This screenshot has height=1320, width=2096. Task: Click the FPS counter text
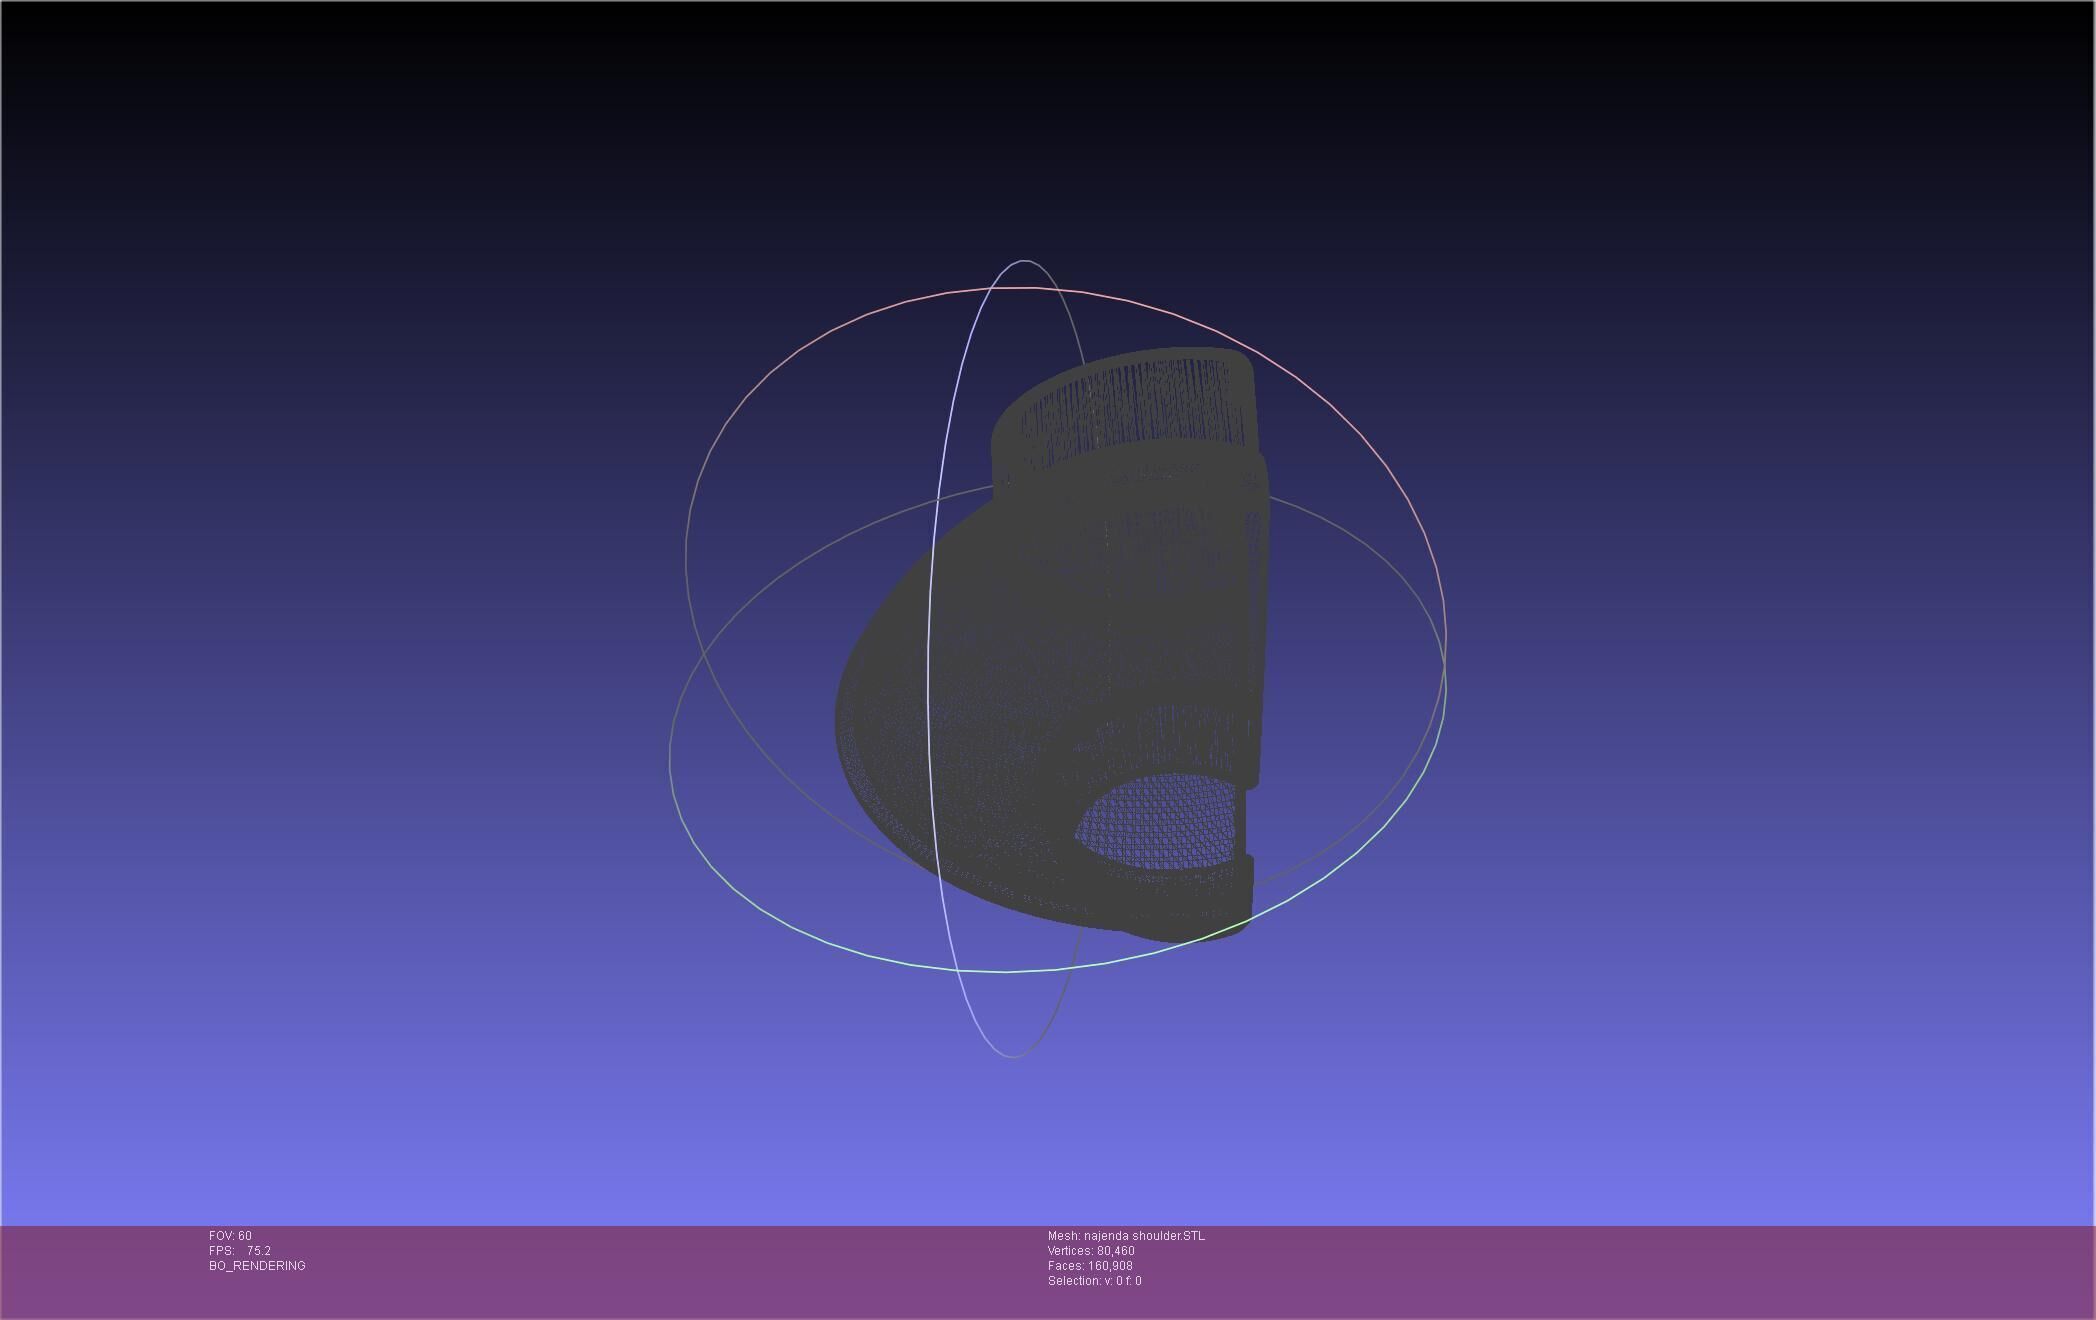[x=240, y=1251]
